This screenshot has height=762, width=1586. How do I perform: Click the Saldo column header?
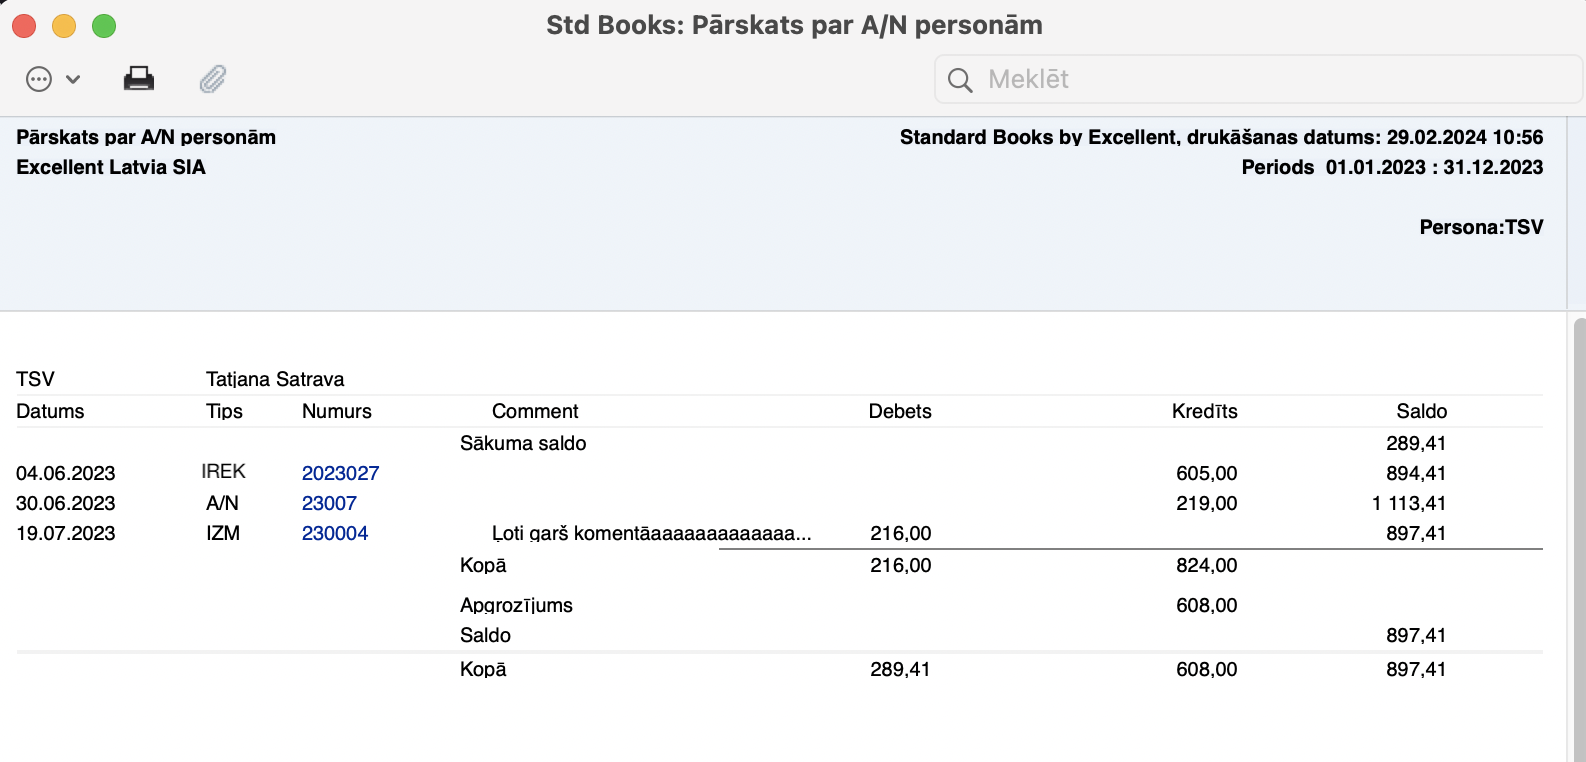click(1421, 411)
